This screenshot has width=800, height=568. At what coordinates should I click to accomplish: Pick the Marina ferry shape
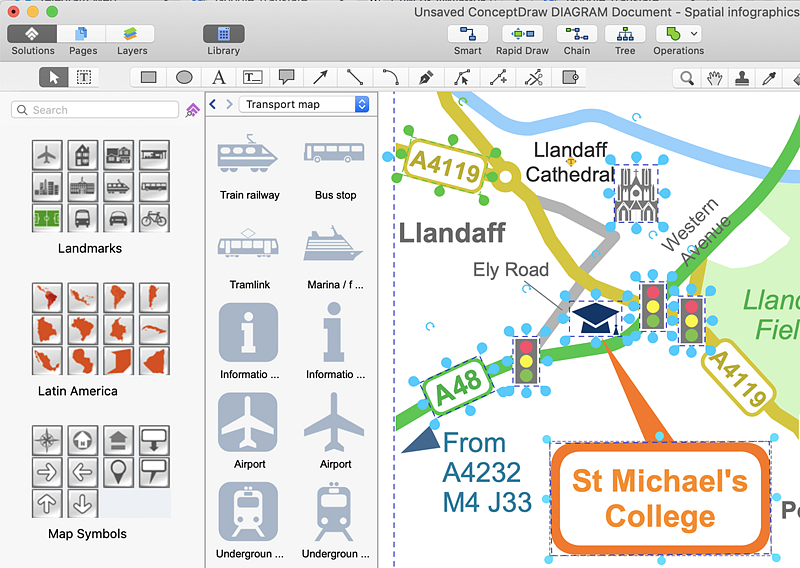click(x=333, y=243)
